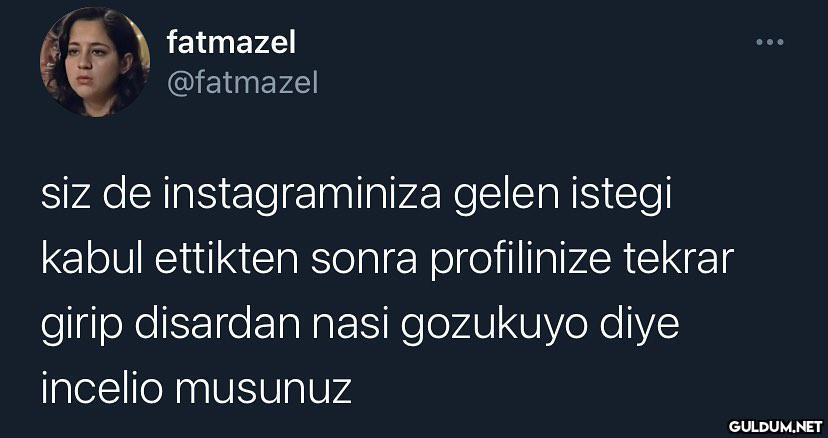
Task: Click the word disardan in the tweet
Action: click(217, 325)
